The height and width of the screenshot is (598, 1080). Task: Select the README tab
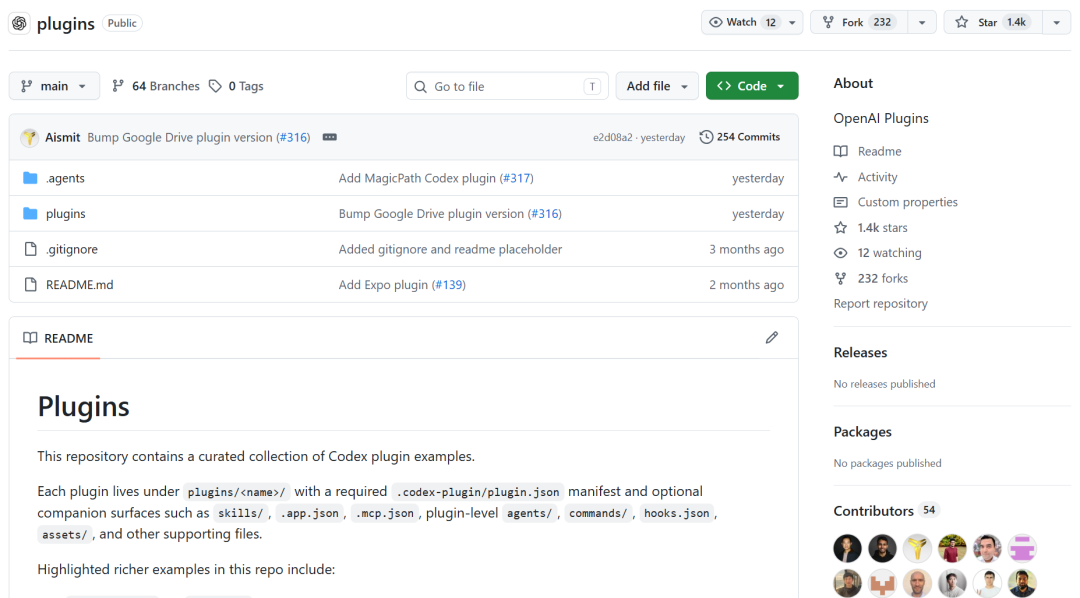58,338
